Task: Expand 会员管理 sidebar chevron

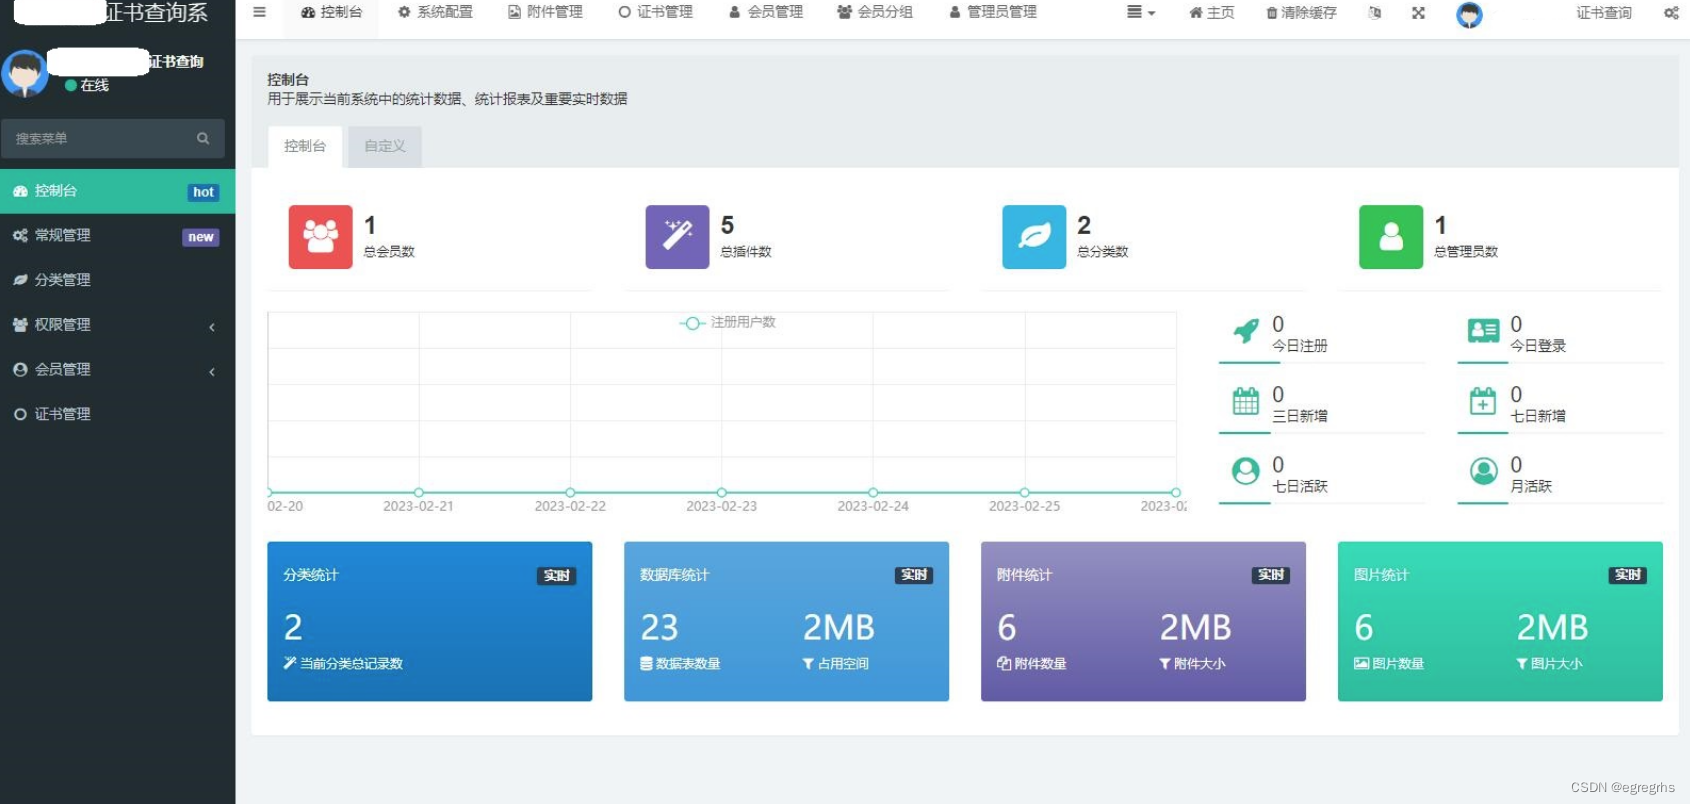Action: click(212, 372)
